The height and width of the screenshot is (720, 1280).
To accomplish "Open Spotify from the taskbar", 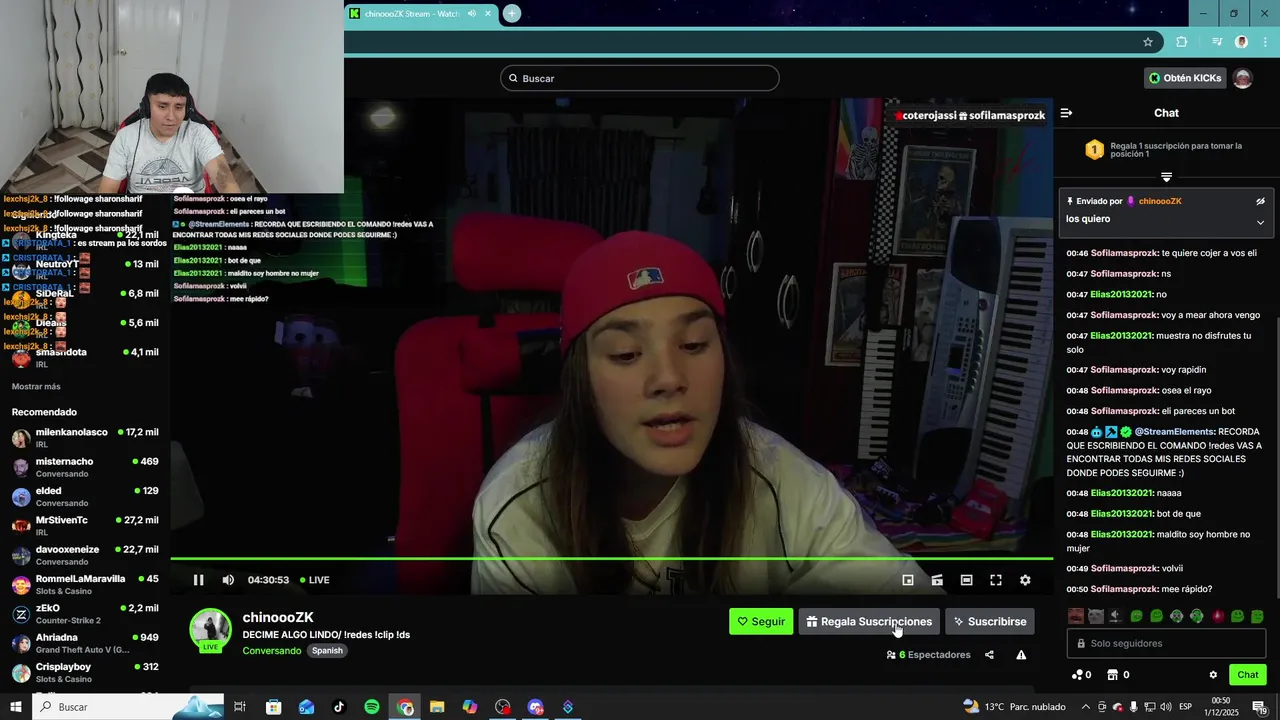I will point(372,707).
